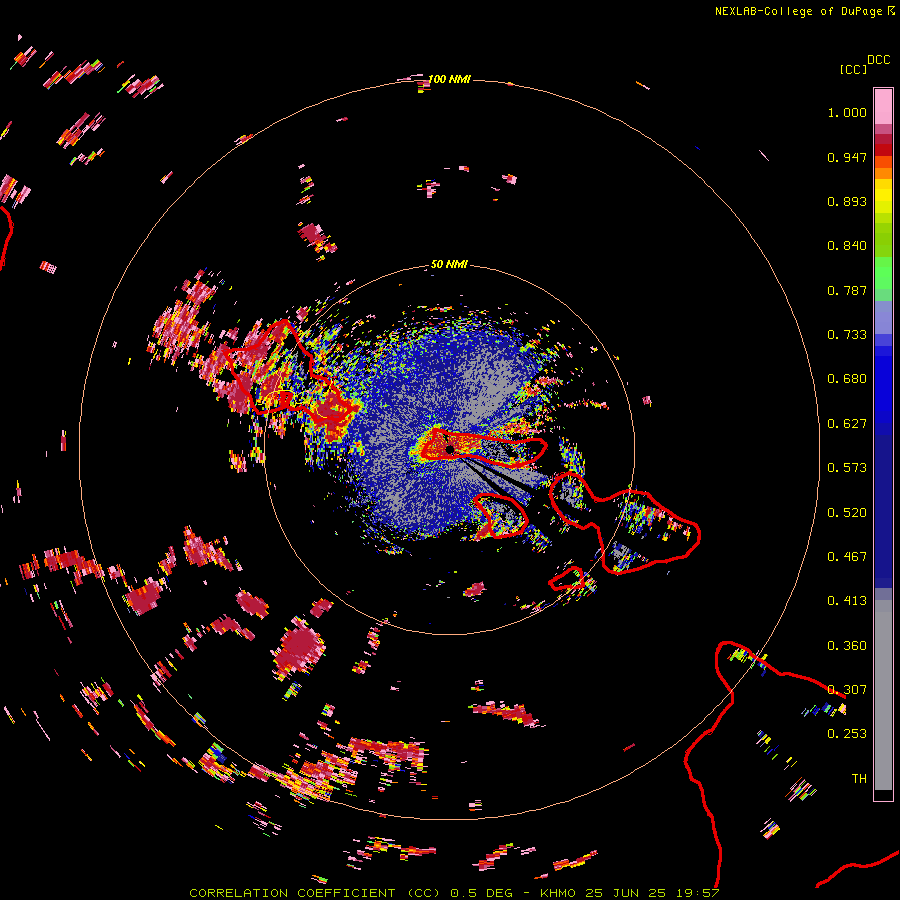Screen dimensions: 900x900
Task: Click the 0.573 scale value
Action: coord(847,468)
